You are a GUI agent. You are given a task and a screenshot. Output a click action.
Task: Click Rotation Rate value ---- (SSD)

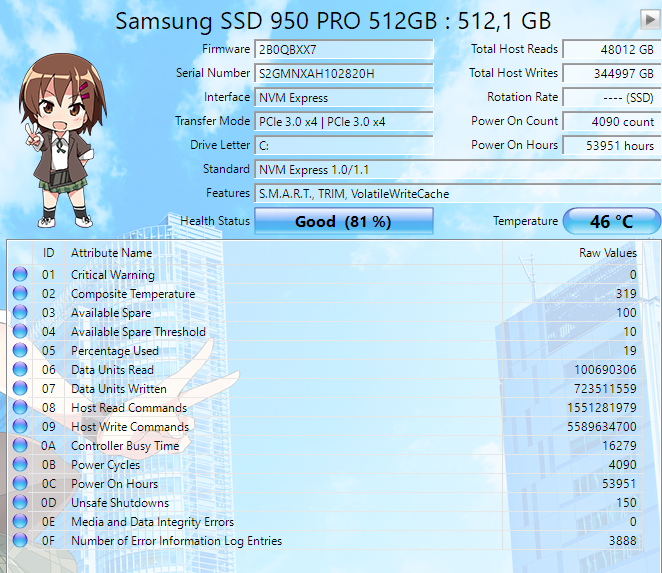point(612,98)
